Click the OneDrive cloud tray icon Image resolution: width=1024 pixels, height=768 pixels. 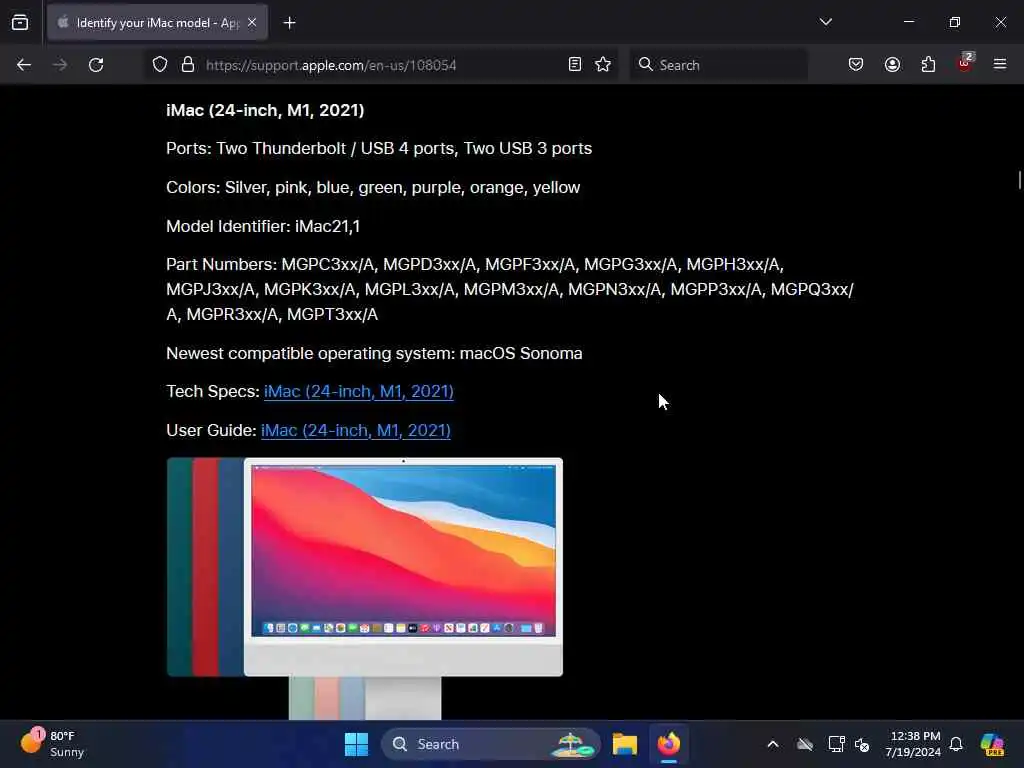coord(805,744)
